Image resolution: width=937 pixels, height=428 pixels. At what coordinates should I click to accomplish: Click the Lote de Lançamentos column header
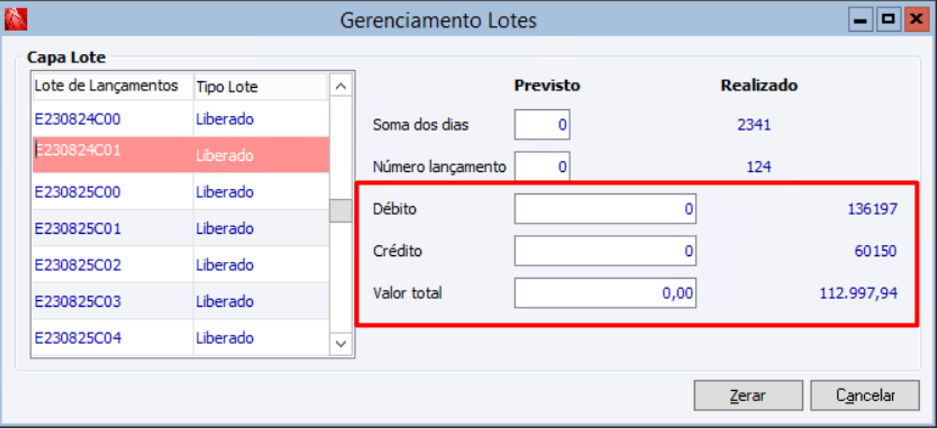[x=107, y=86]
